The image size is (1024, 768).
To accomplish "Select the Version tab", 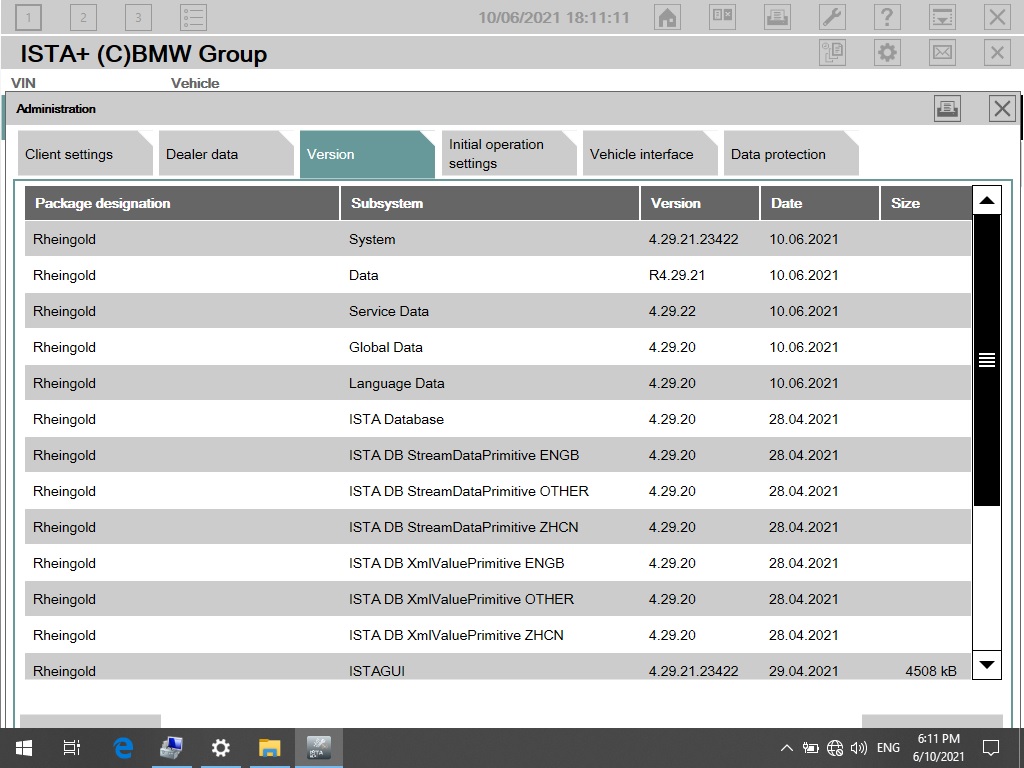I will pos(367,154).
